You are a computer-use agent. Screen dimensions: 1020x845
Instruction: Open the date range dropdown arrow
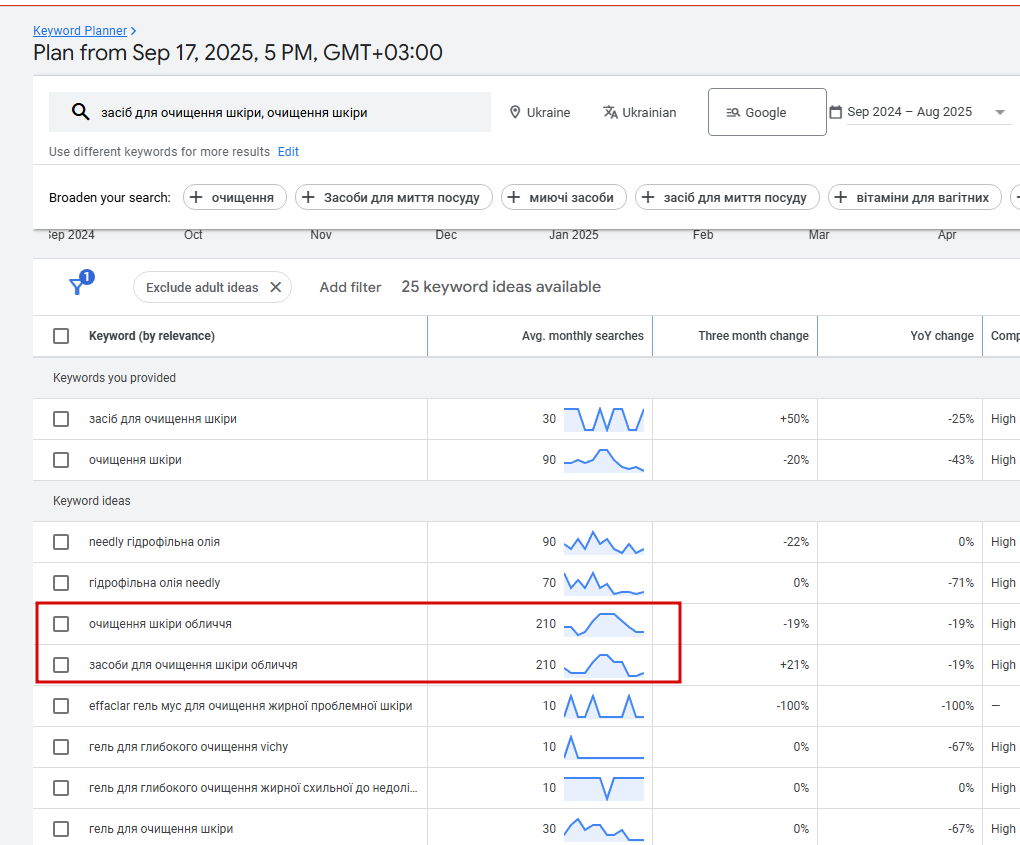coord(1000,113)
